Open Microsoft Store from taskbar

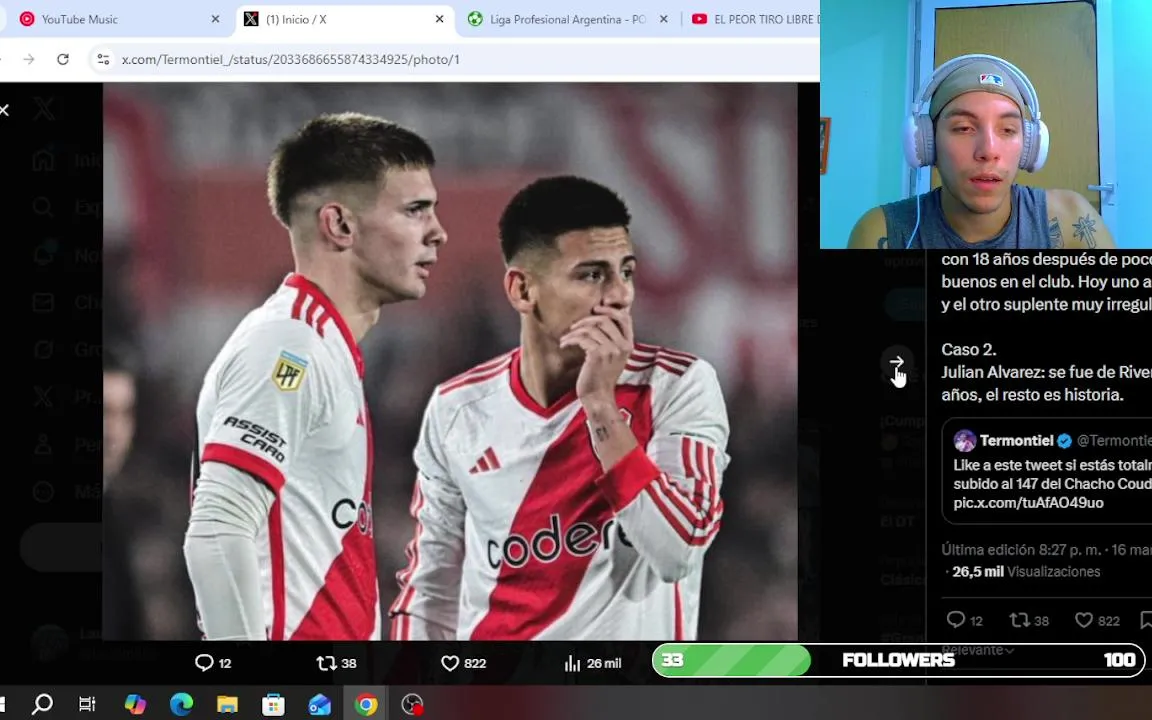(x=273, y=704)
